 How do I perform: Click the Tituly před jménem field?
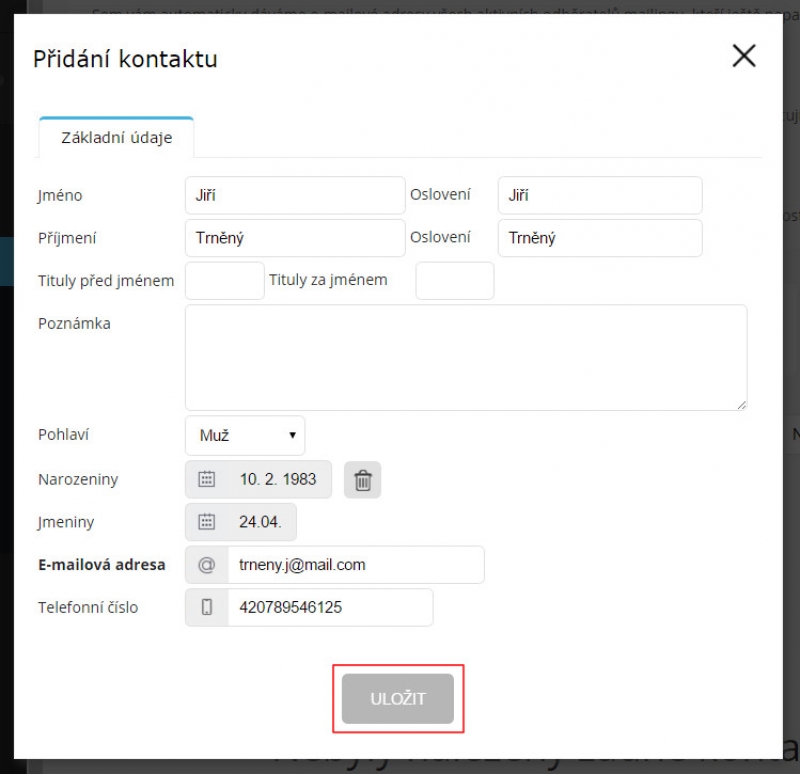225,281
